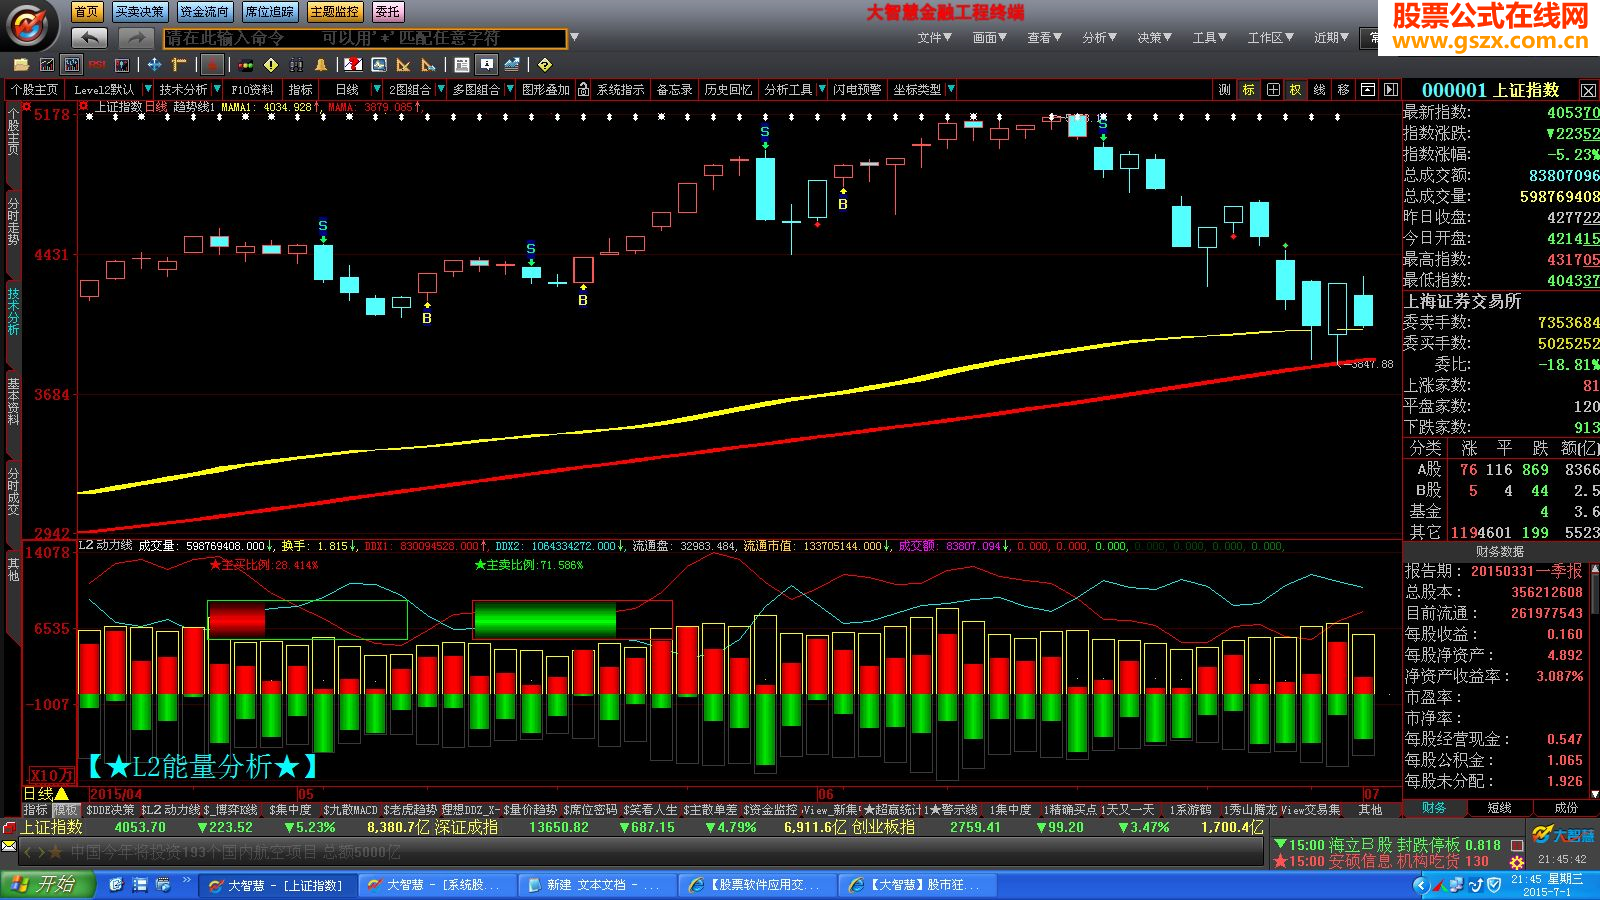Click the 买卖决策 button
Screen dimensions: 1600x900
[x=139, y=12]
